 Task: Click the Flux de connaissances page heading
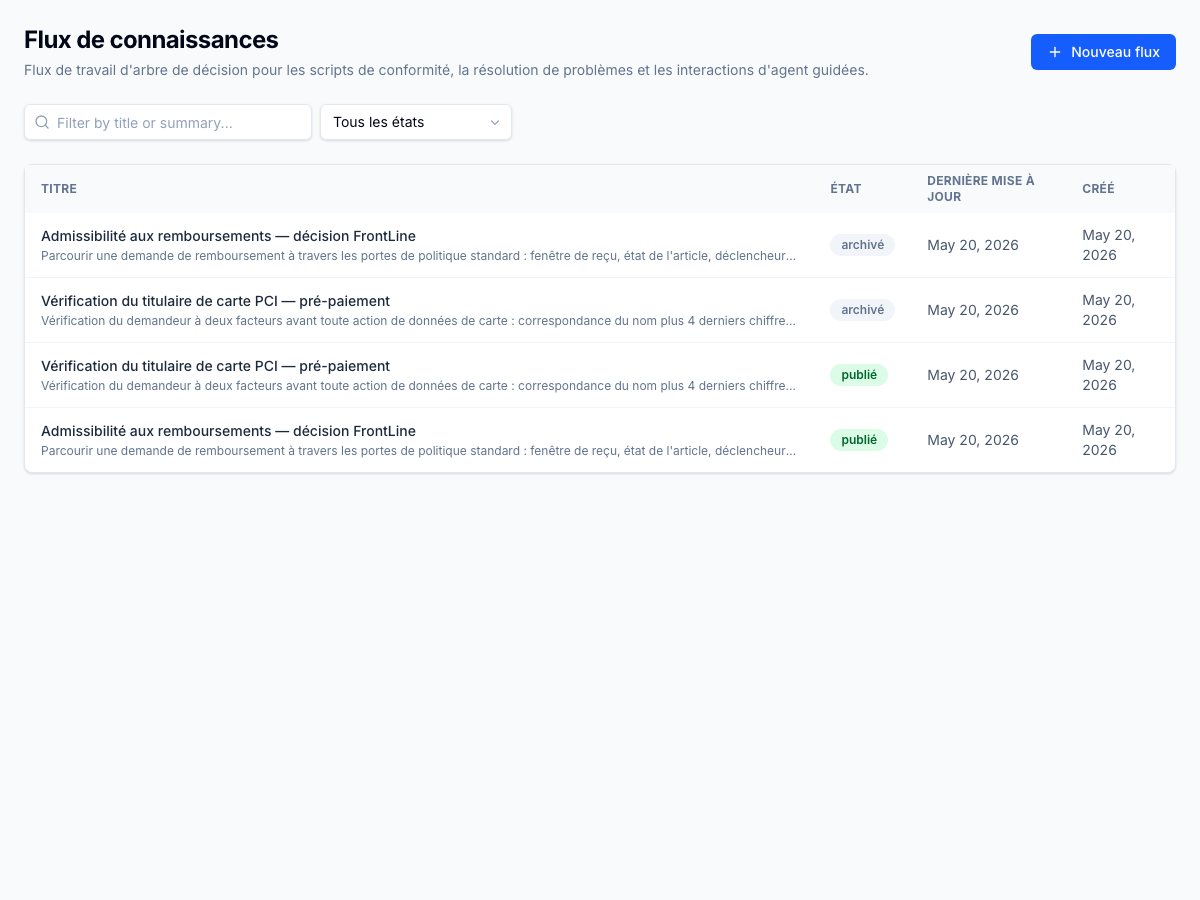(151, 40)
